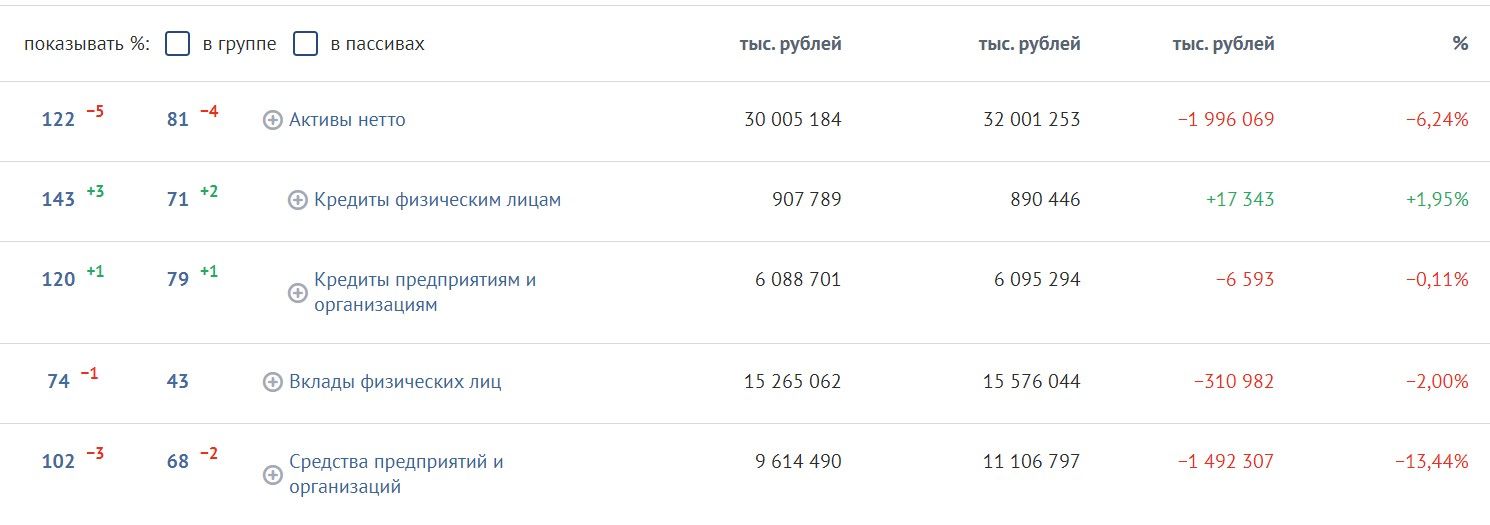Click the 'в группе' checkbox label
Image resolution: width=1490 pixels, height=525 pixels.
pyautogui.click(x=239, y=44)
